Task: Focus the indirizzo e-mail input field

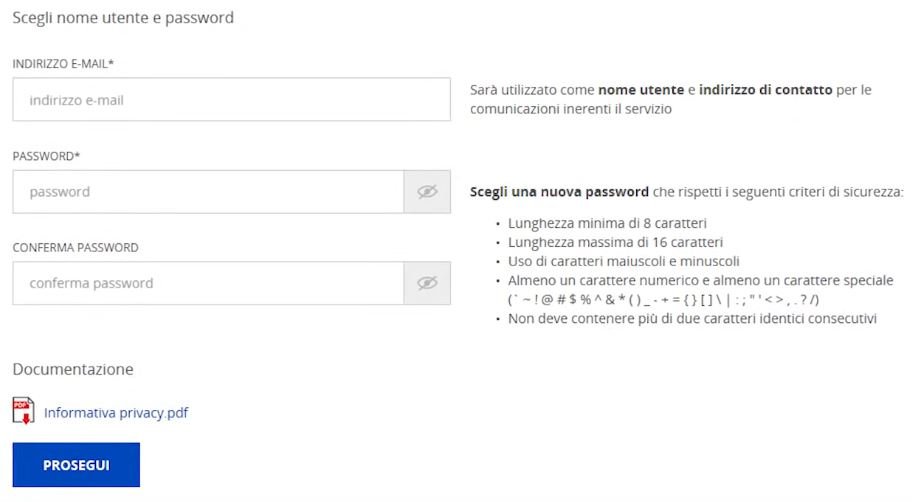Action: point(231,99)
